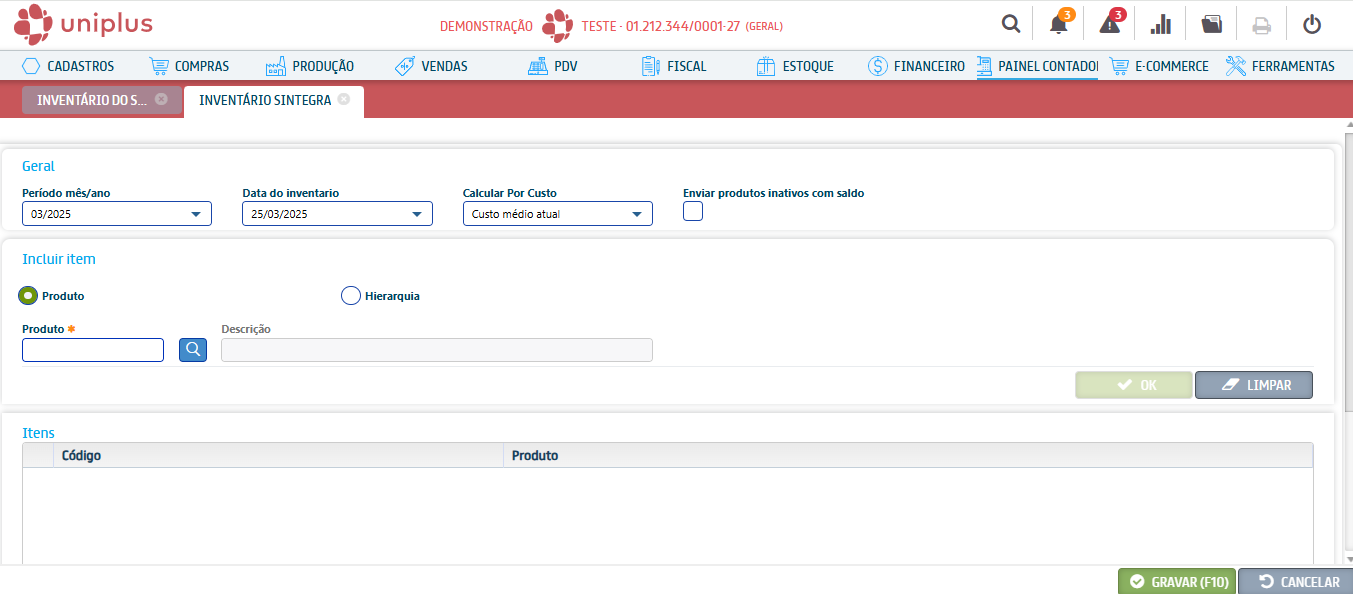Open the bar chart dashboard icon
This screenshot has width=1353, height=594.
[x=1161, y=24]
